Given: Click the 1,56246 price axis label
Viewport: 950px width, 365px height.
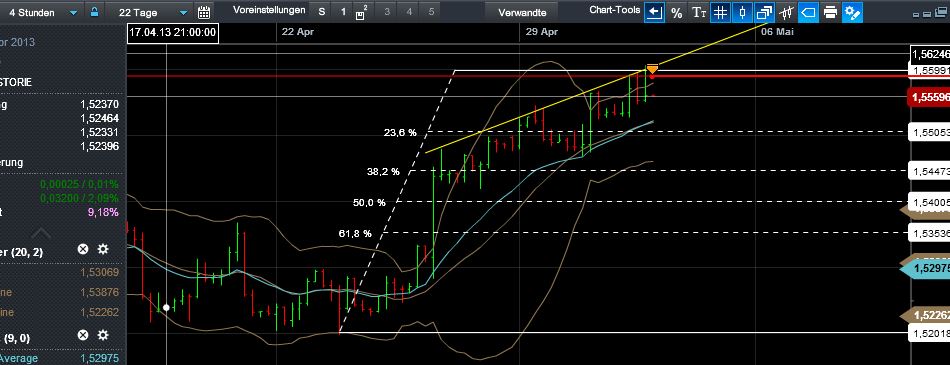Looking at the screenshot, I should coord(931,54).
